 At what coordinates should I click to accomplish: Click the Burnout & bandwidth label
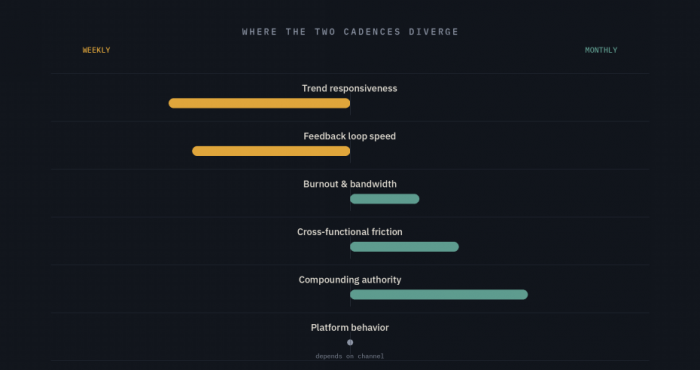pyautogui.click(x=350, y=184)
